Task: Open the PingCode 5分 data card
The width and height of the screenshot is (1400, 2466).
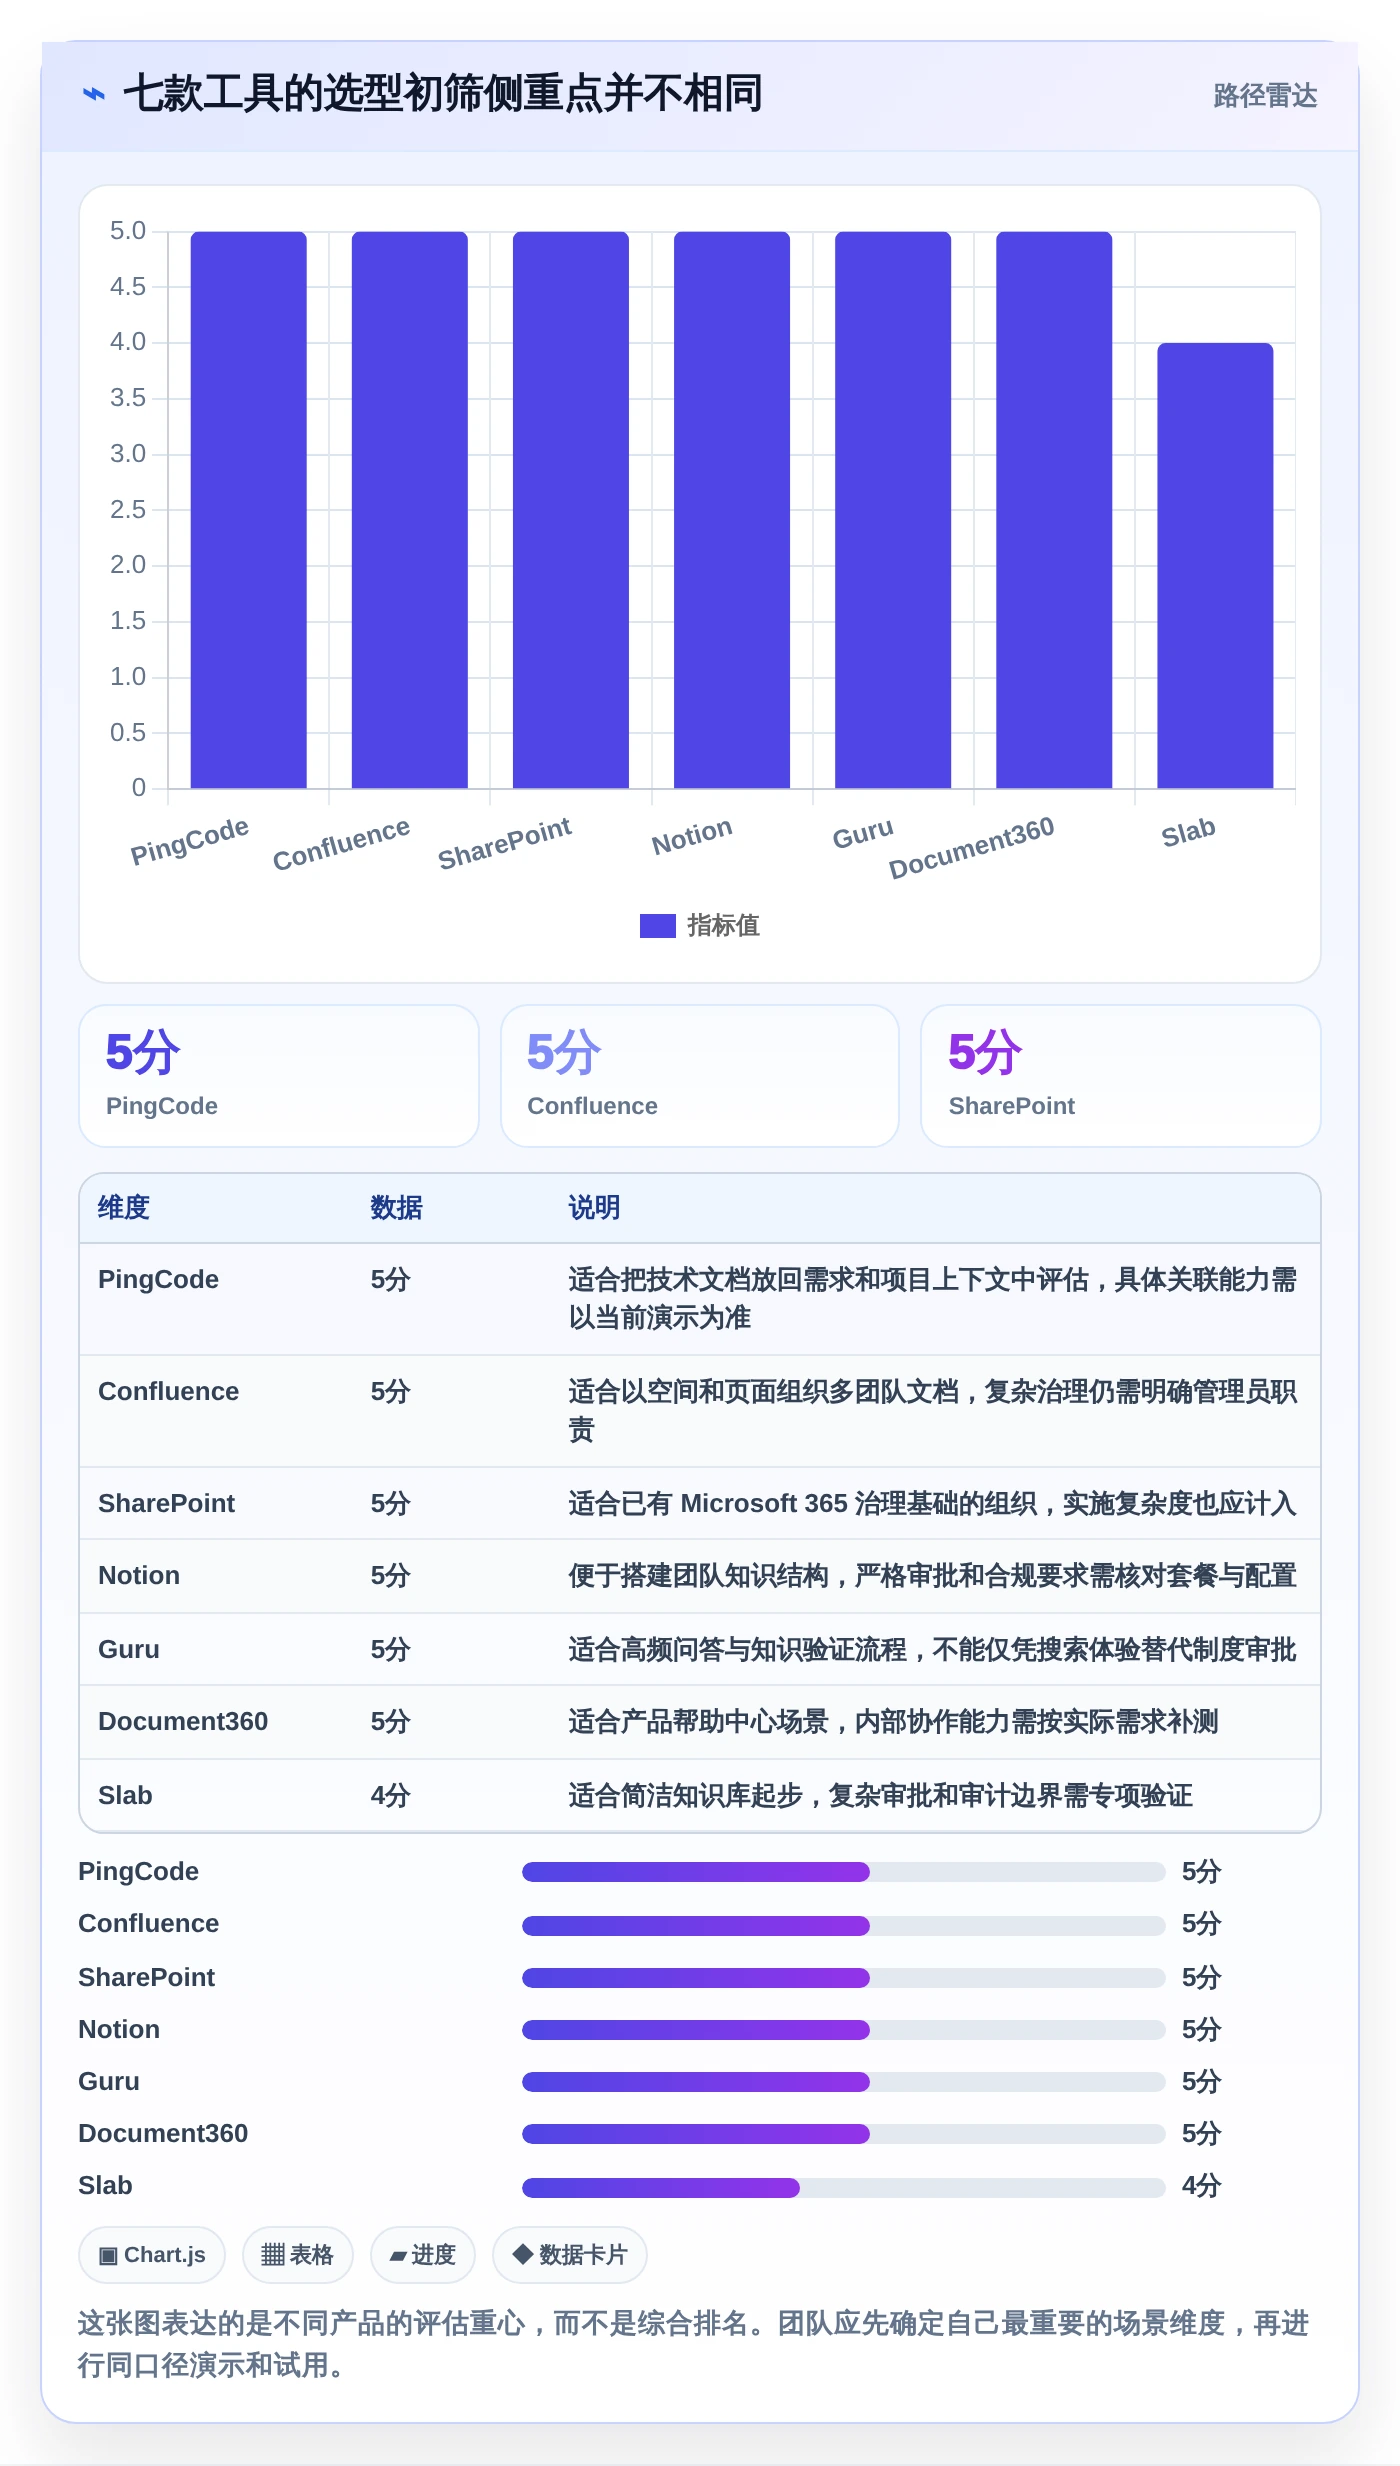Action: coord(279,1076)
